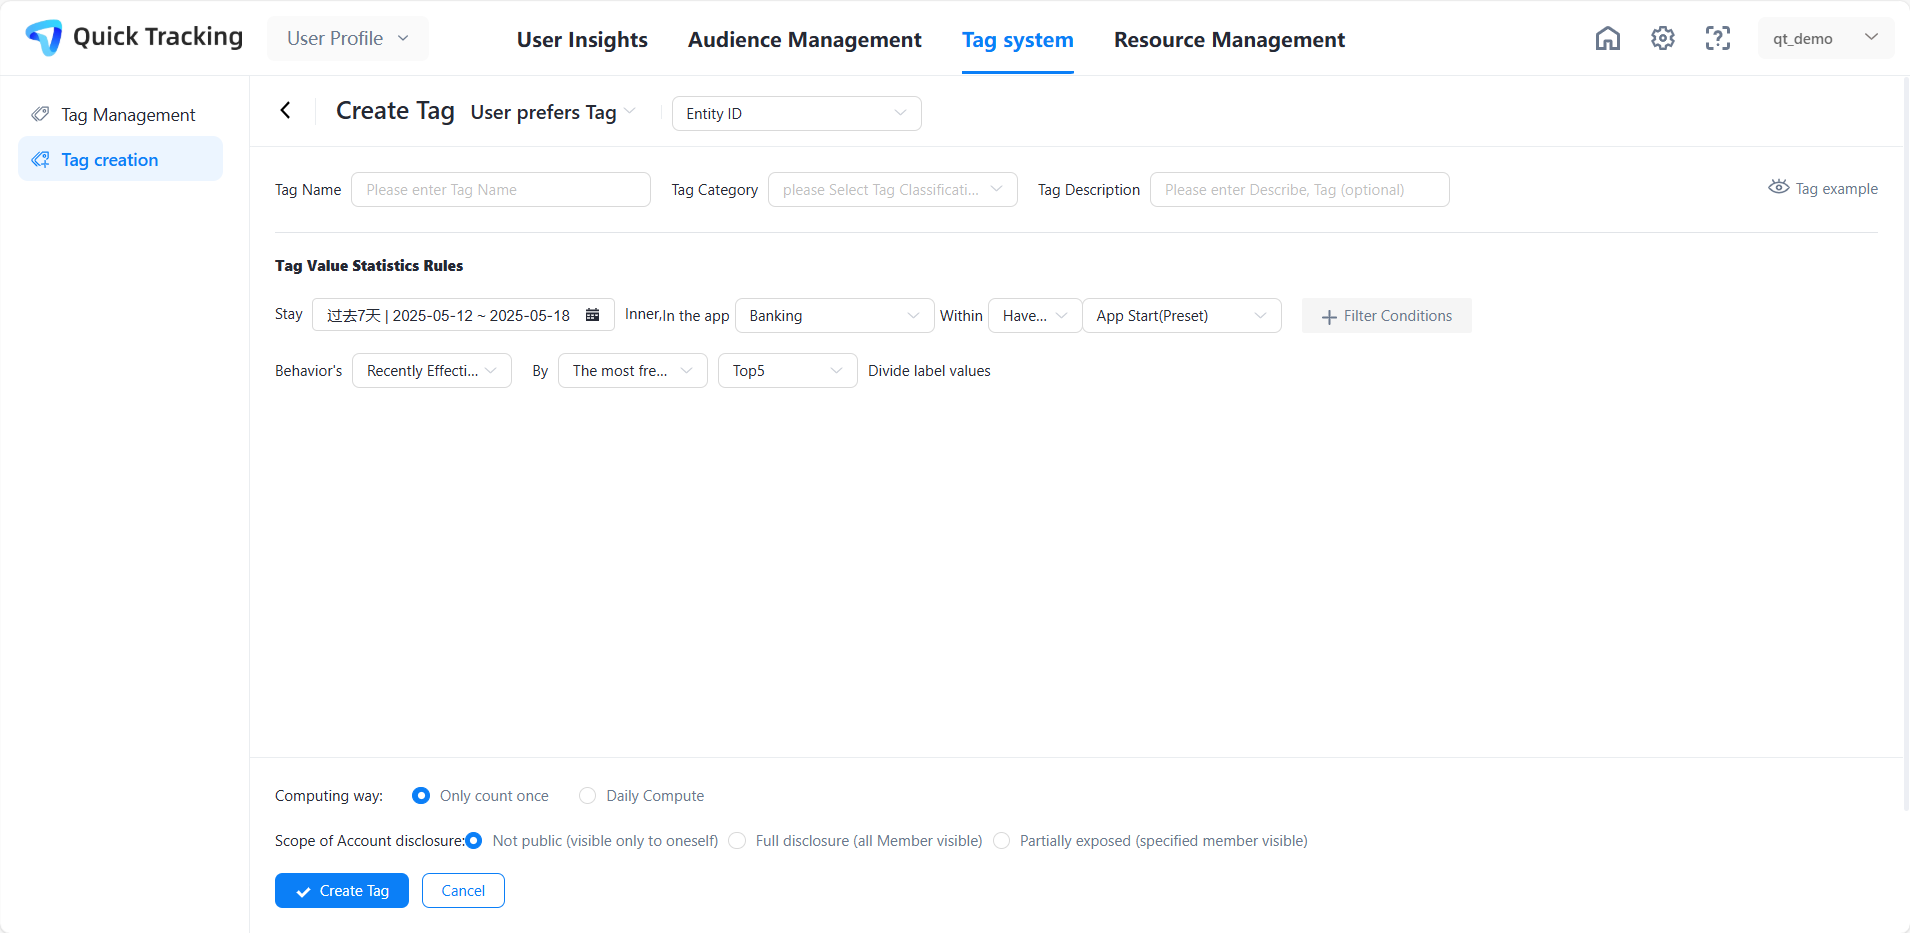
Task: Open settings gear icon
Action: coord(1663,38)
